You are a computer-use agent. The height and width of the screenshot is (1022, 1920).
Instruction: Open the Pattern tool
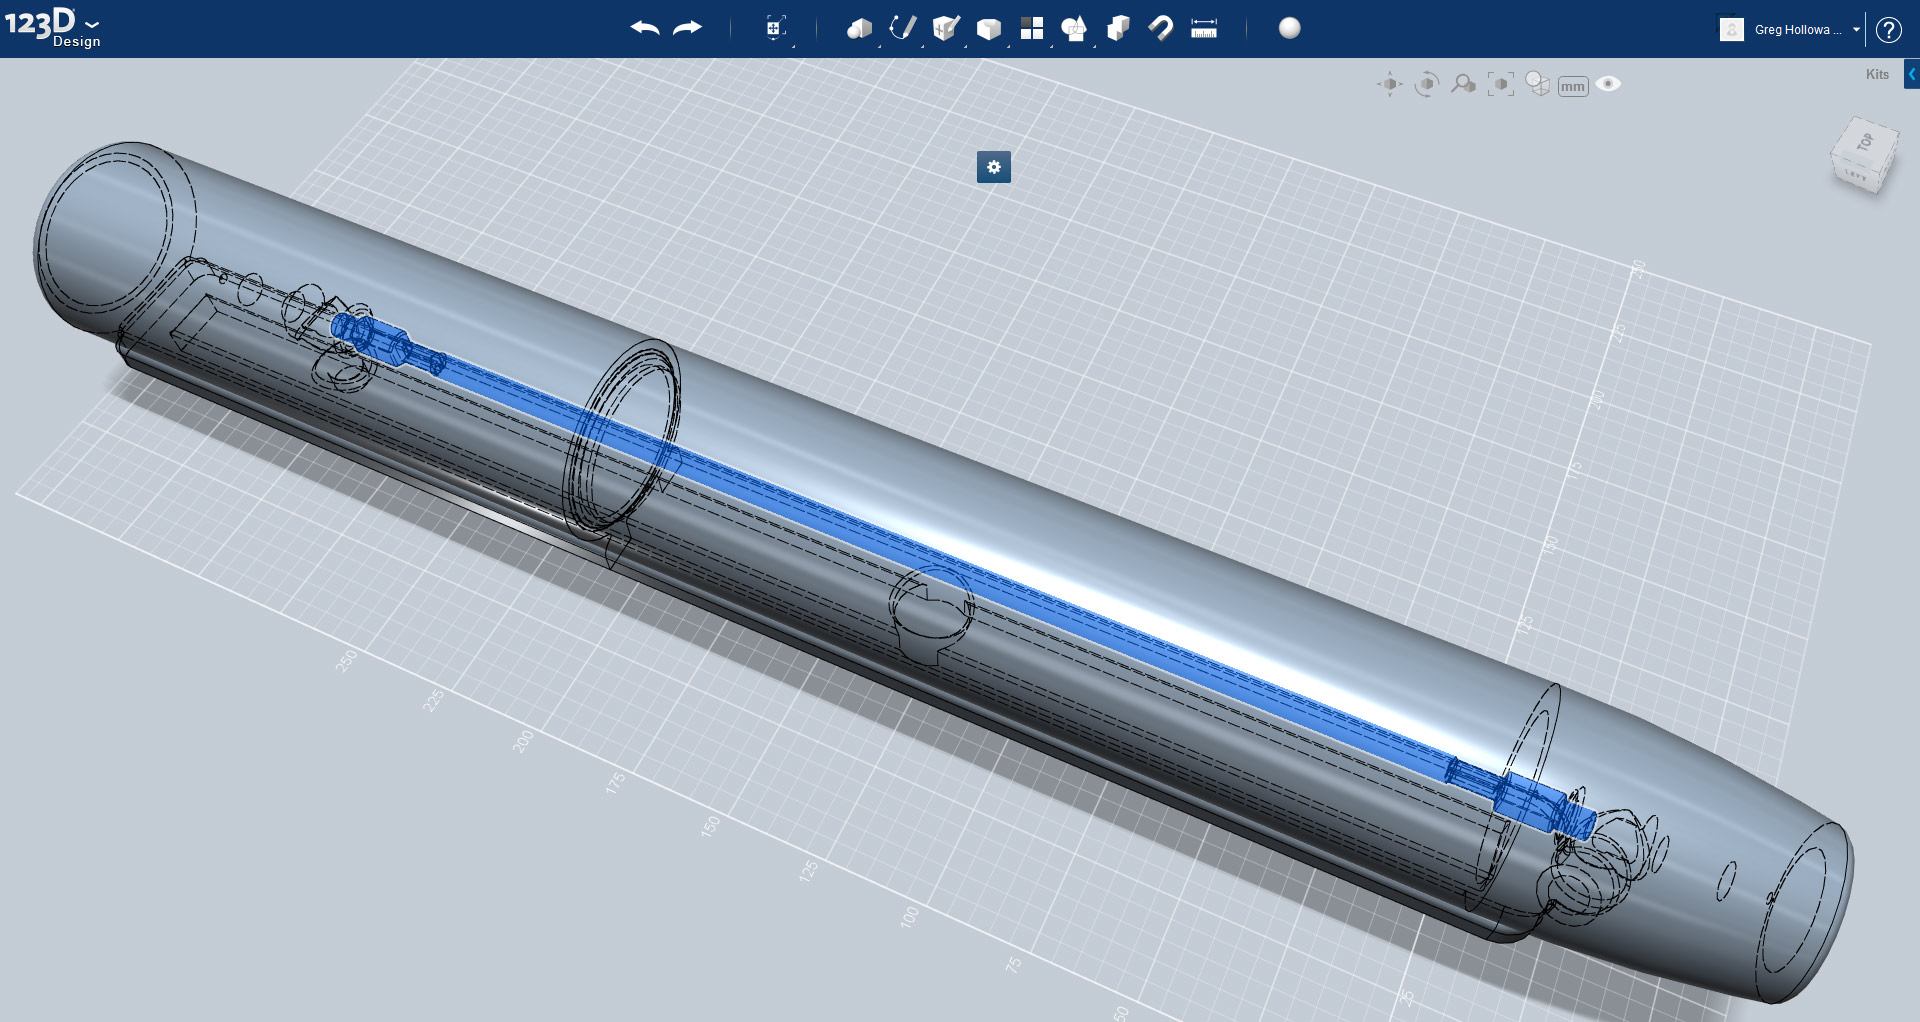[x=1032, y=28]
